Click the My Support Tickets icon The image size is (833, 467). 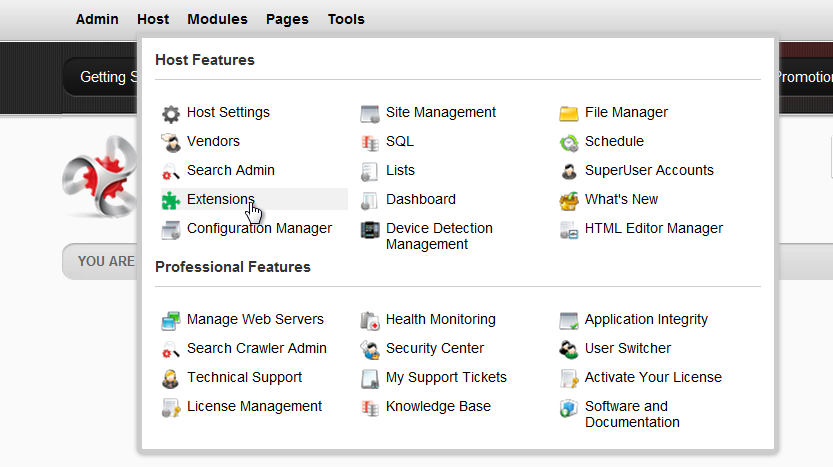(370, 378)
